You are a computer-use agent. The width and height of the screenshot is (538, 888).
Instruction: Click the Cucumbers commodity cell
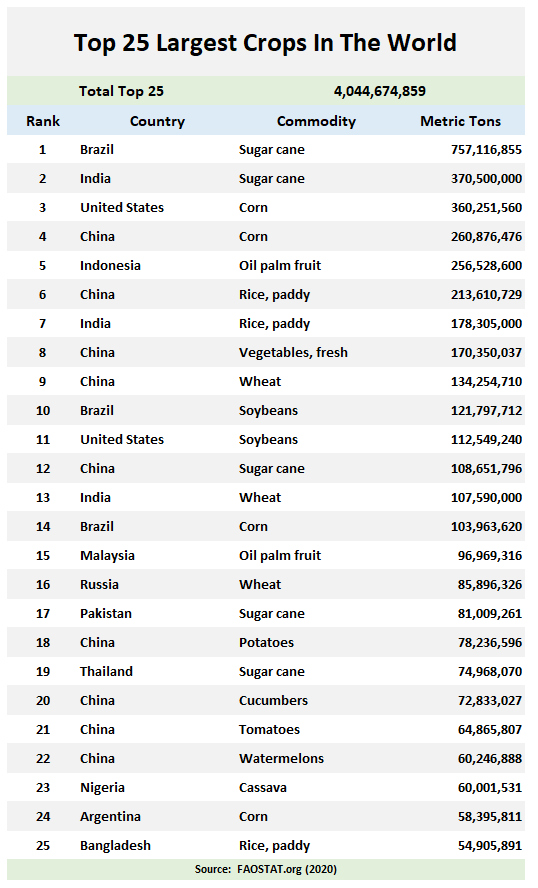pos(274,701)
